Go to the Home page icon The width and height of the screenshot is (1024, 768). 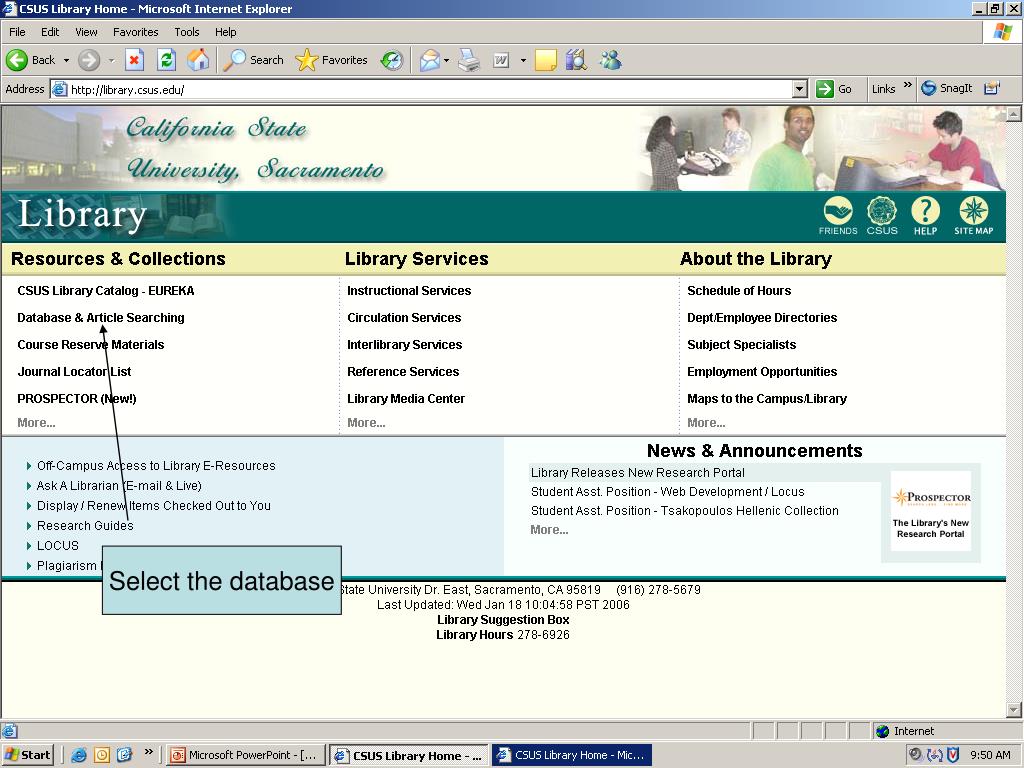coord(199,60)
